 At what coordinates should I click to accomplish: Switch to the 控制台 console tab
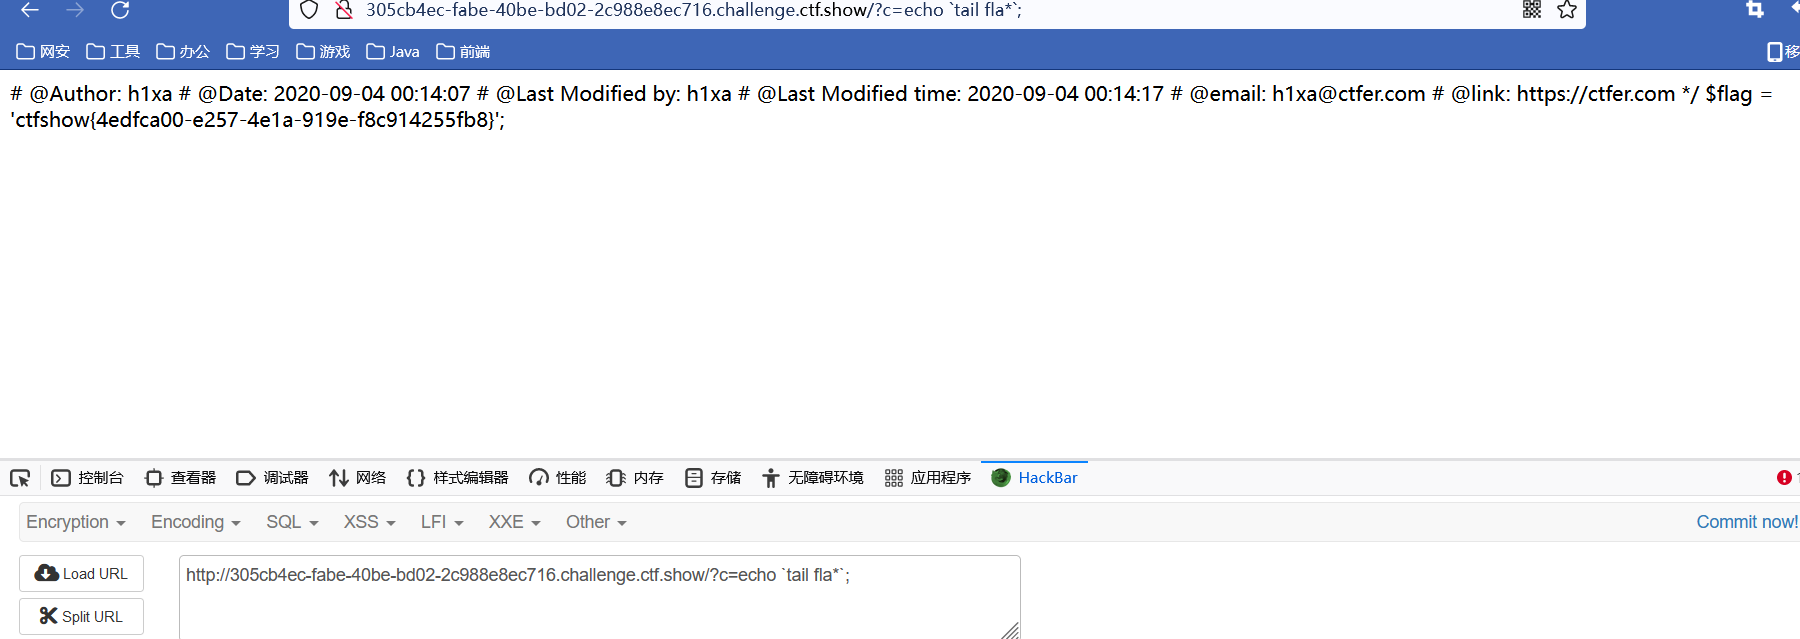87,478
